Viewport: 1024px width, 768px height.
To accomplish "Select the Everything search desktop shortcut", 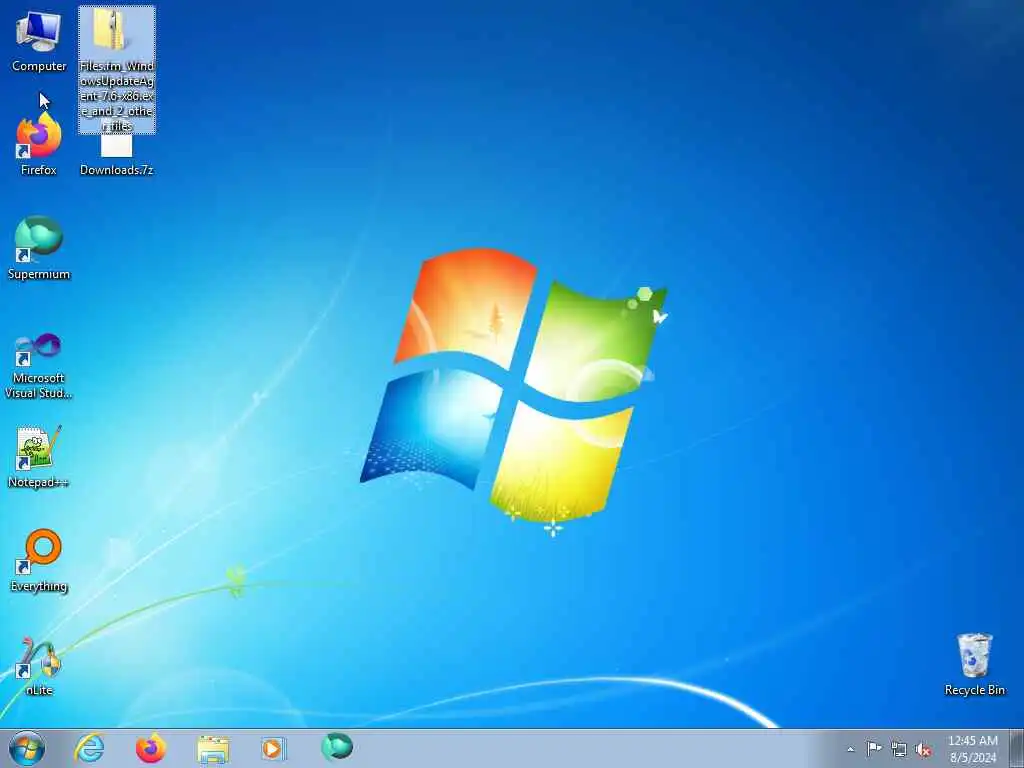I will coord(39,560).
